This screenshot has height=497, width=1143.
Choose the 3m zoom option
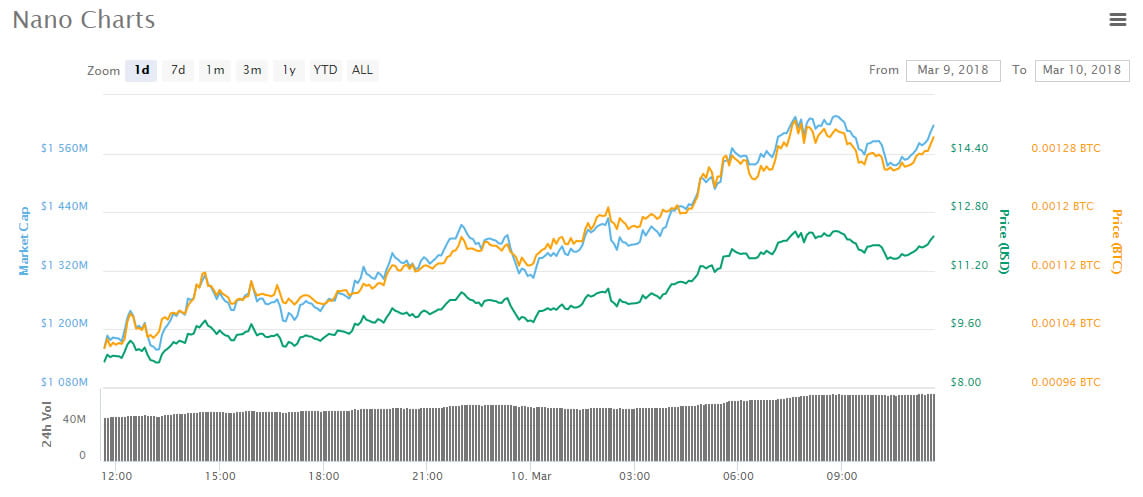click(252, 70)
